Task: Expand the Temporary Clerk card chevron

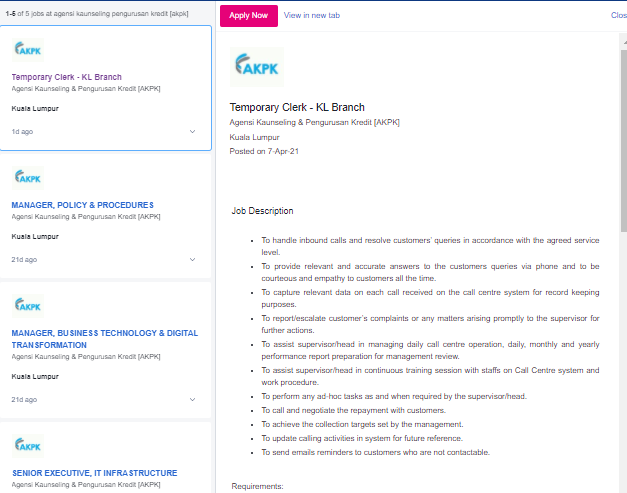Action: coord(192,132)
